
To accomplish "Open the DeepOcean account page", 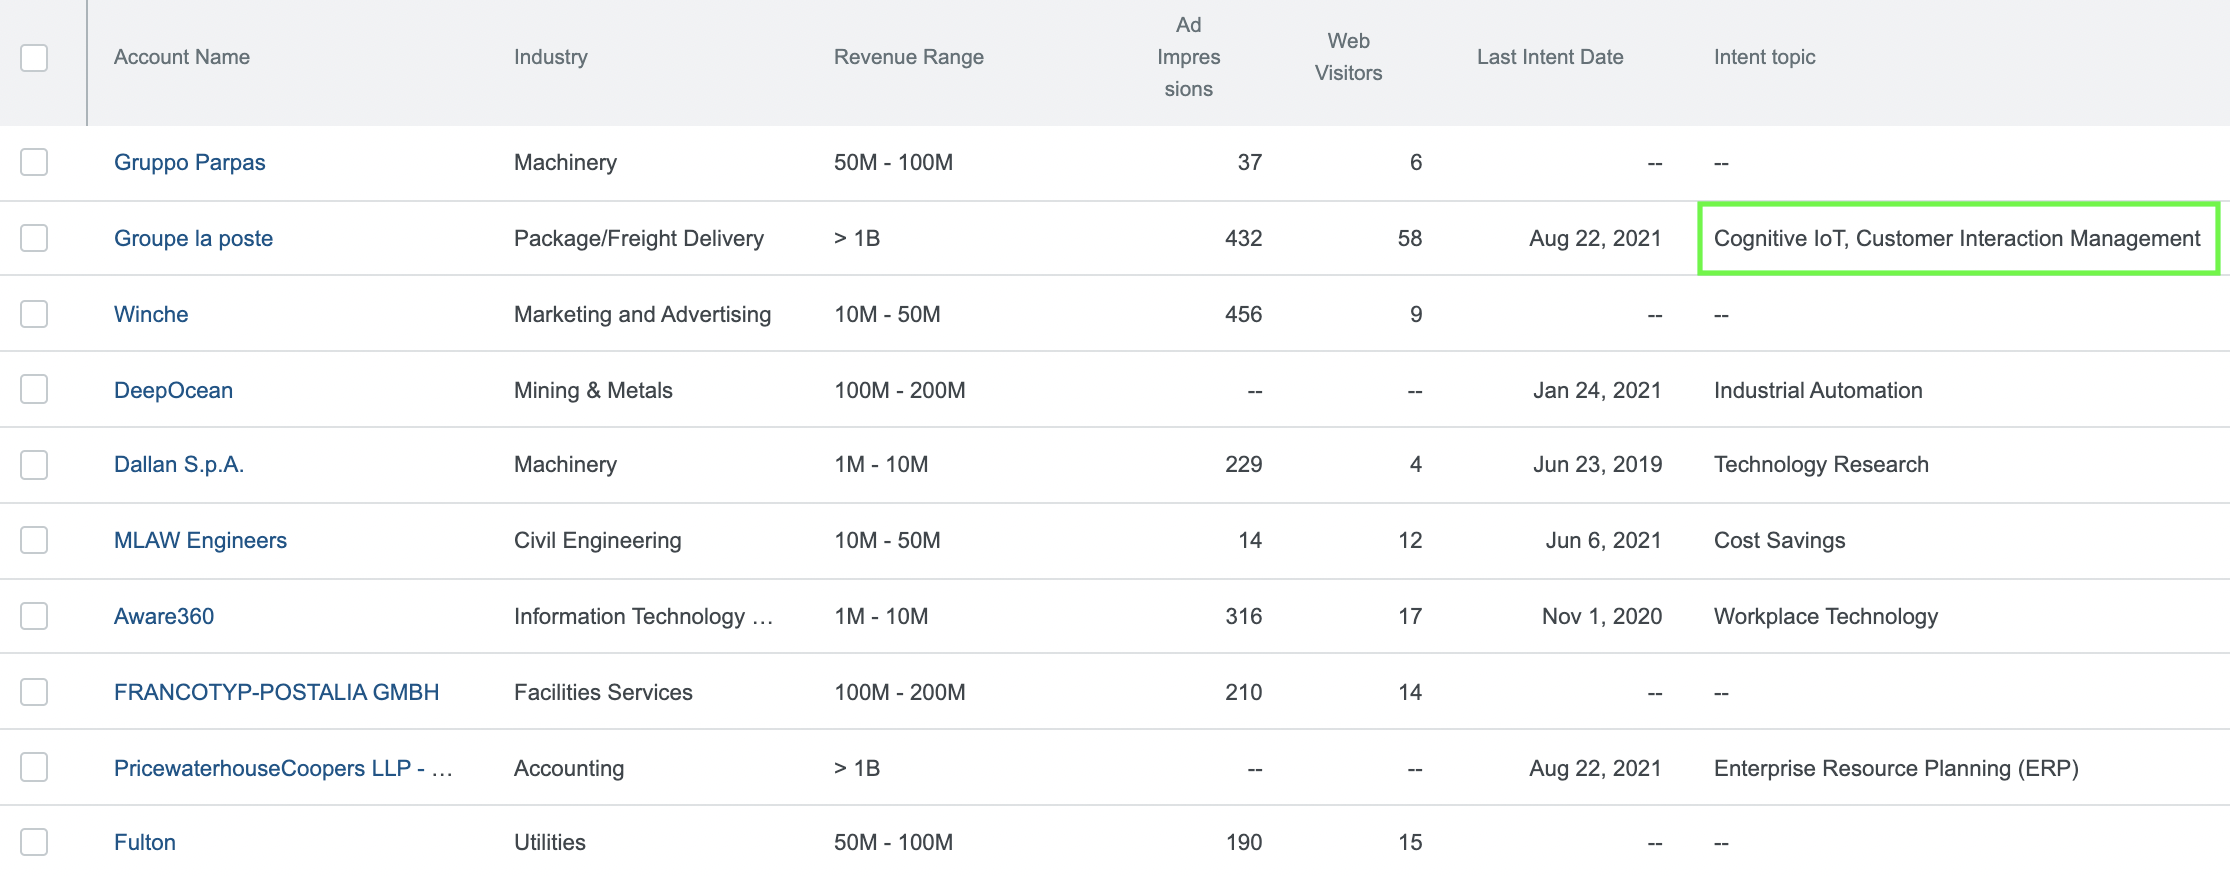I will [173, 390].
